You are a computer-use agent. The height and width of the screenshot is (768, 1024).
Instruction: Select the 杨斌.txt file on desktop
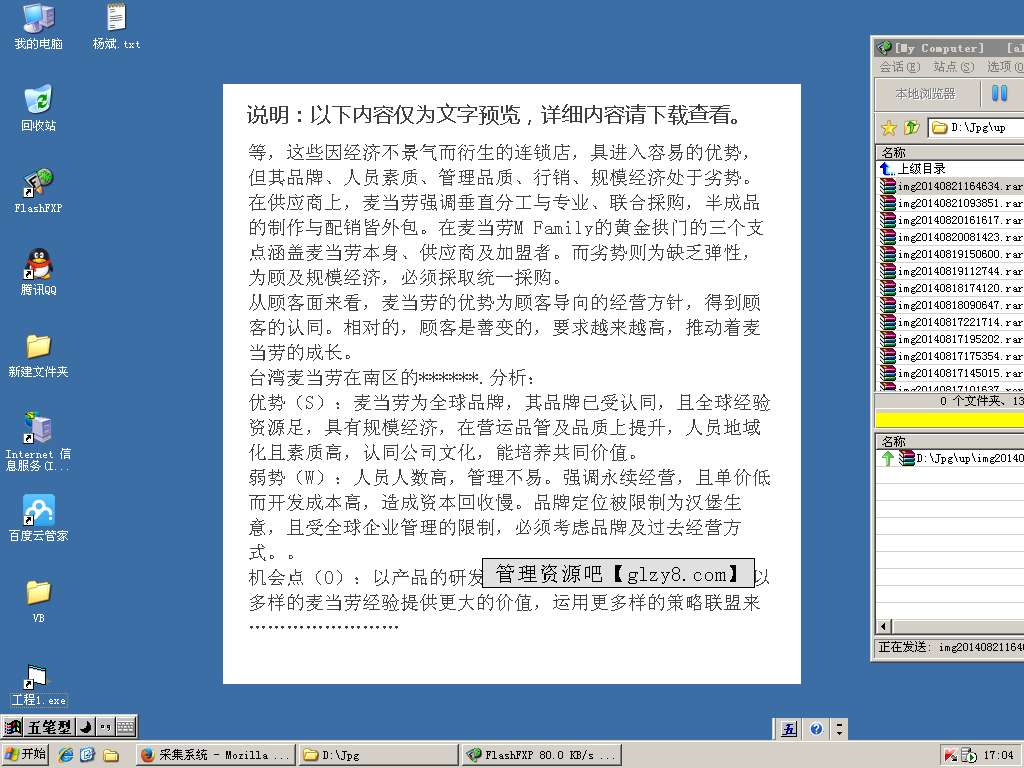(x=116, y=26)
